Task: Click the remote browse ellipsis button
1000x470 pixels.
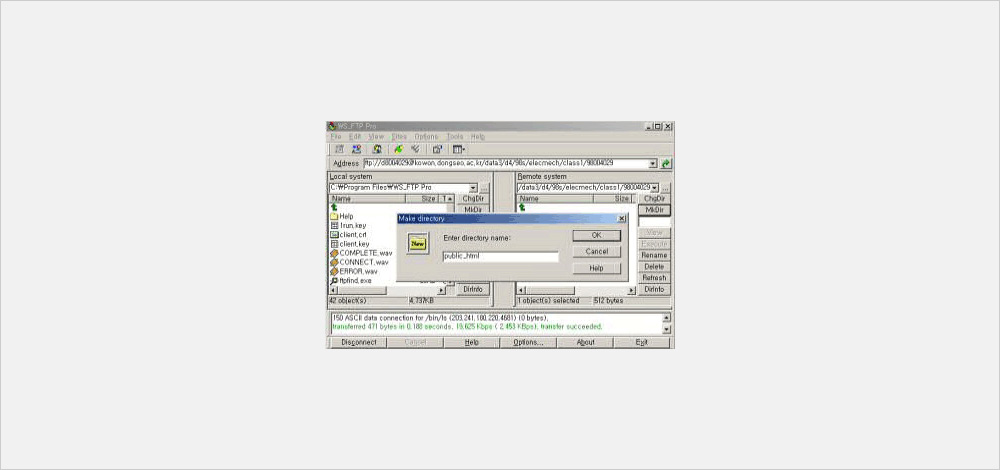Action: pos(666,188)
